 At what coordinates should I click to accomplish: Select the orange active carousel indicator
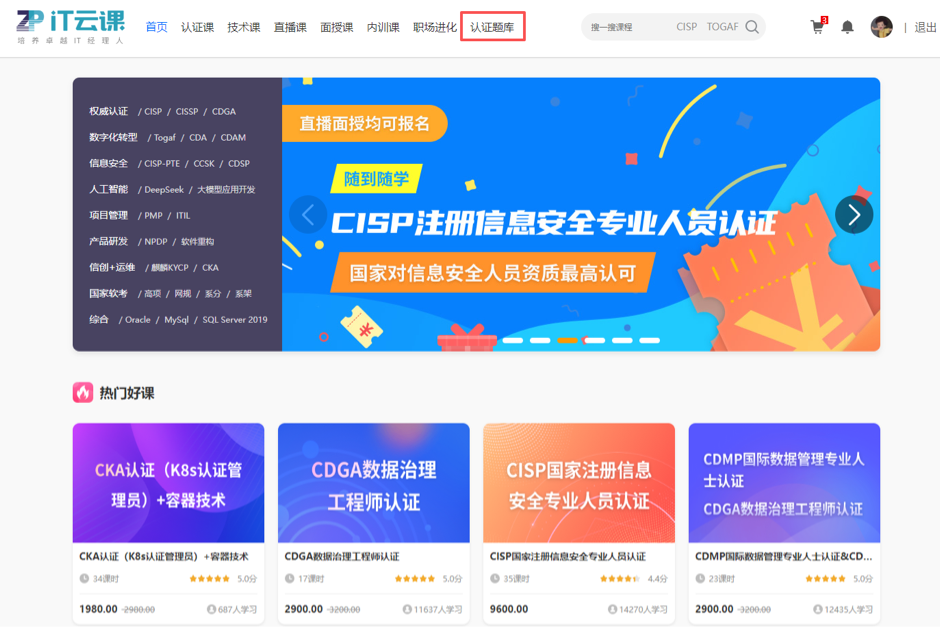567,340
